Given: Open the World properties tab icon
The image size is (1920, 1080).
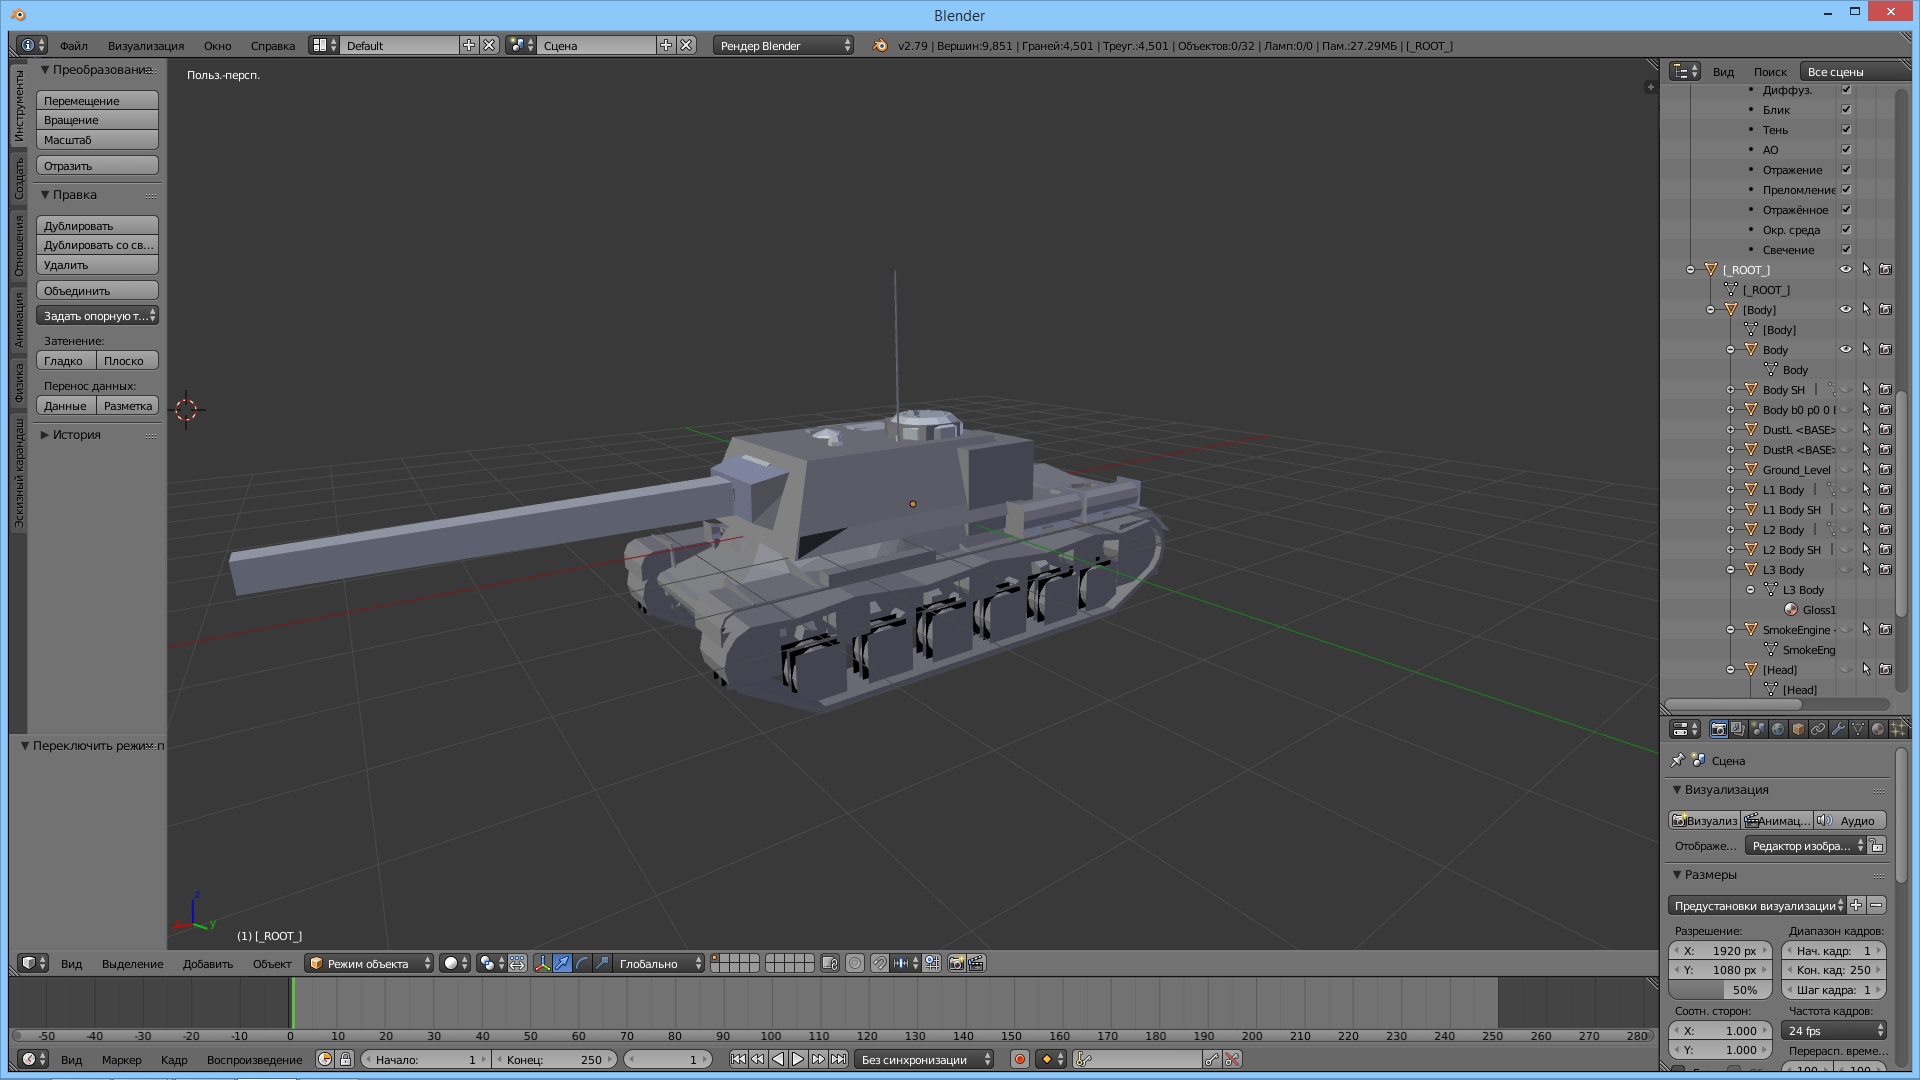Looking at the screenshot, I should click(1778, 729).
